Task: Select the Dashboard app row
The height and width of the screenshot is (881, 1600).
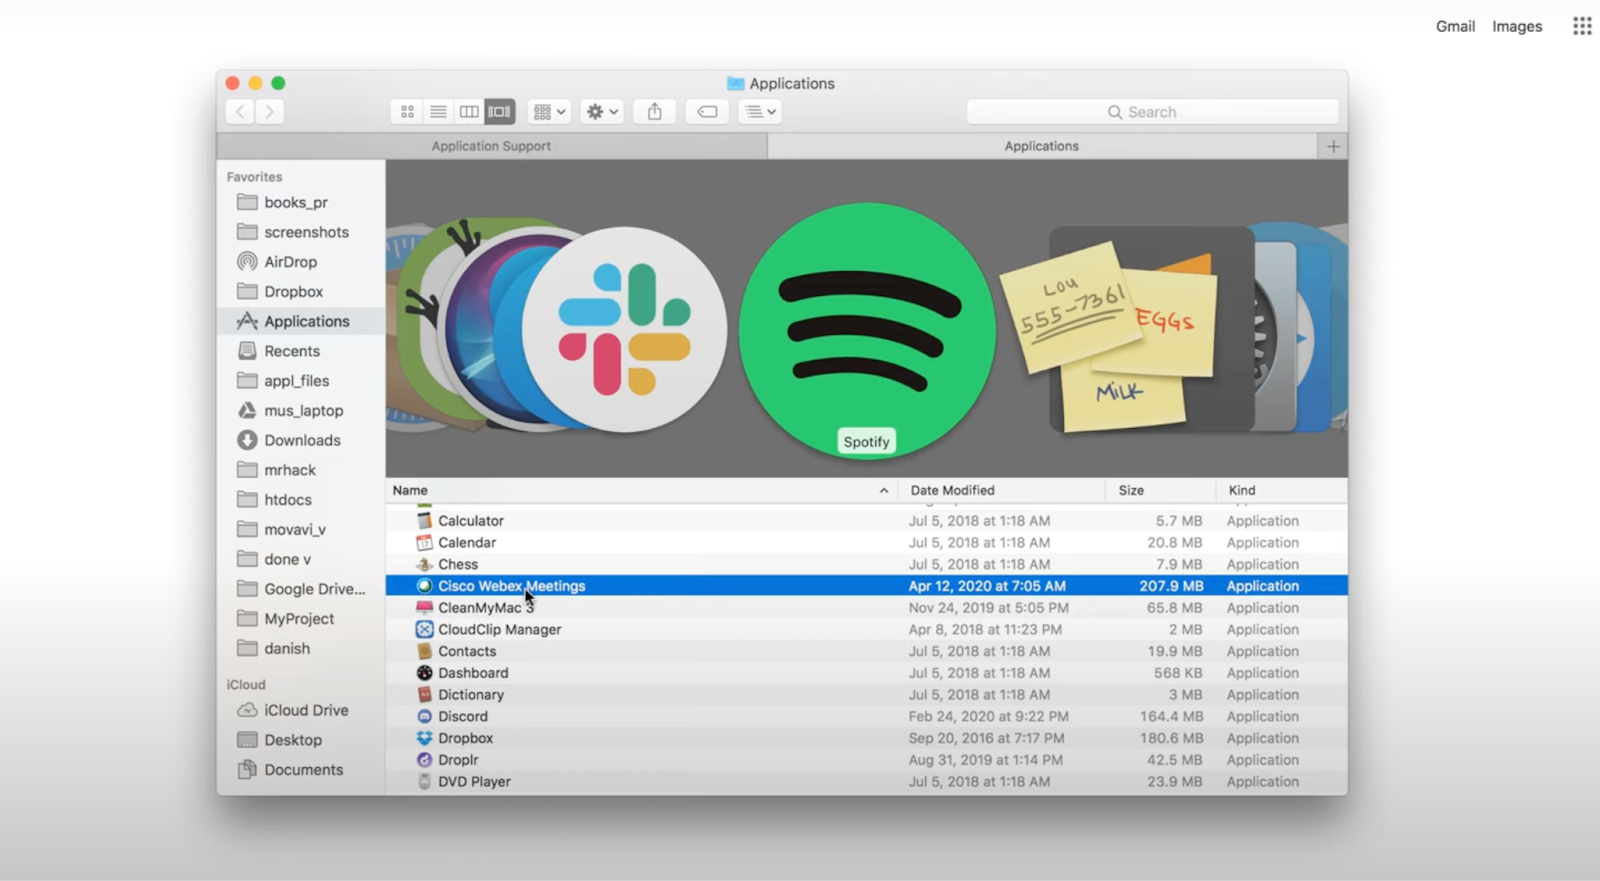Action: coord(867,673)
